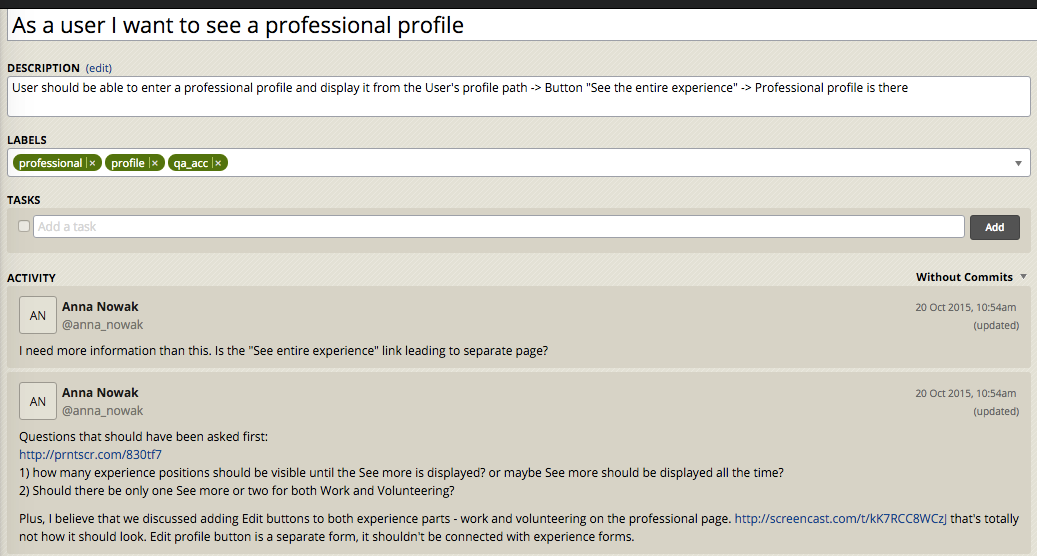Click Anna Nowak name in second comment
This screenshot has height=556, width=1037.
(x=101, y=393)
